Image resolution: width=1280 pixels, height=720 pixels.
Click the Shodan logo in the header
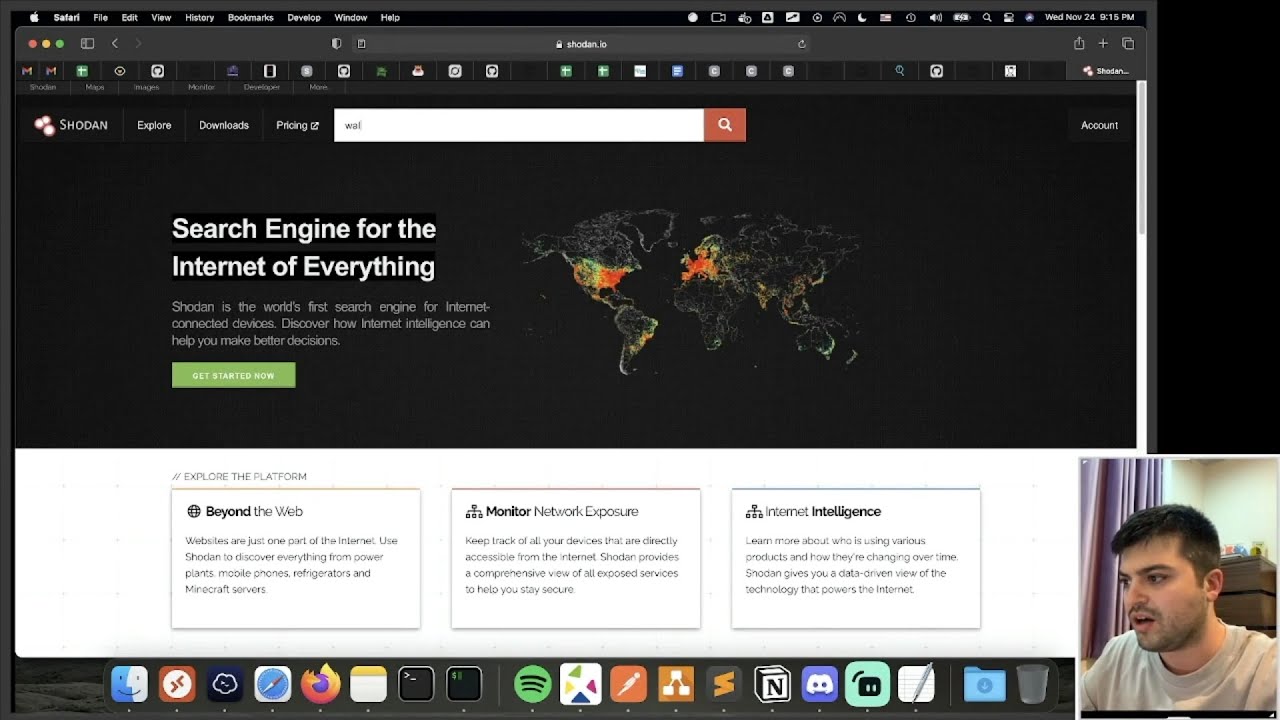point(71,125)
